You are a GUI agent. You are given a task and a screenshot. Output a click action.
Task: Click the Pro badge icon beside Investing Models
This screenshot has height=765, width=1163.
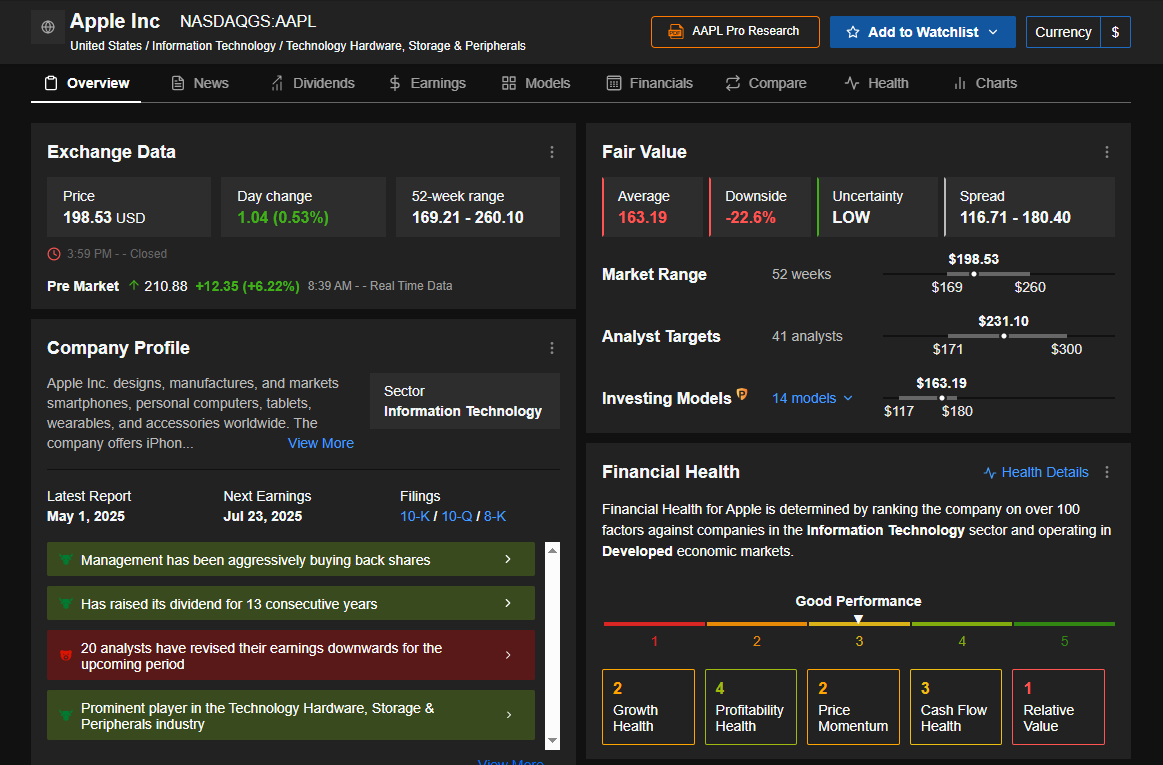pos(742,394)
